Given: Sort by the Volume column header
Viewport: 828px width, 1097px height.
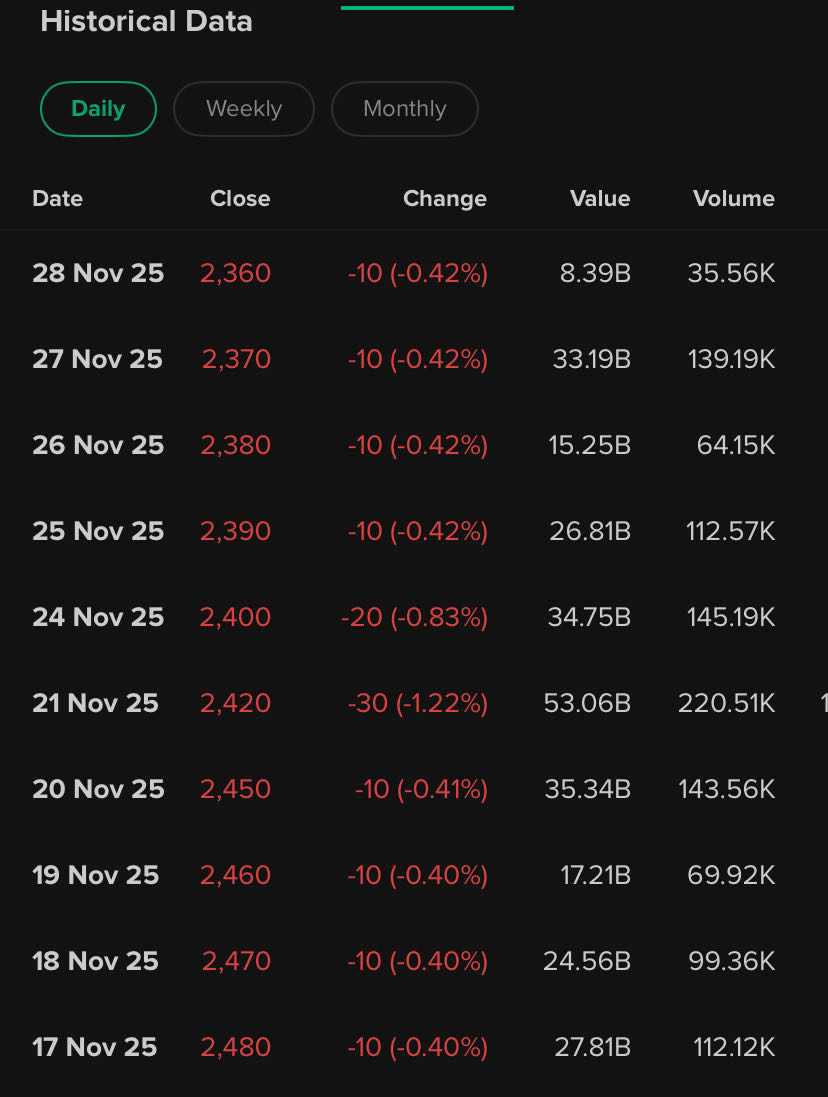Looking at the screenshot, I should click(x=733, y=199).
